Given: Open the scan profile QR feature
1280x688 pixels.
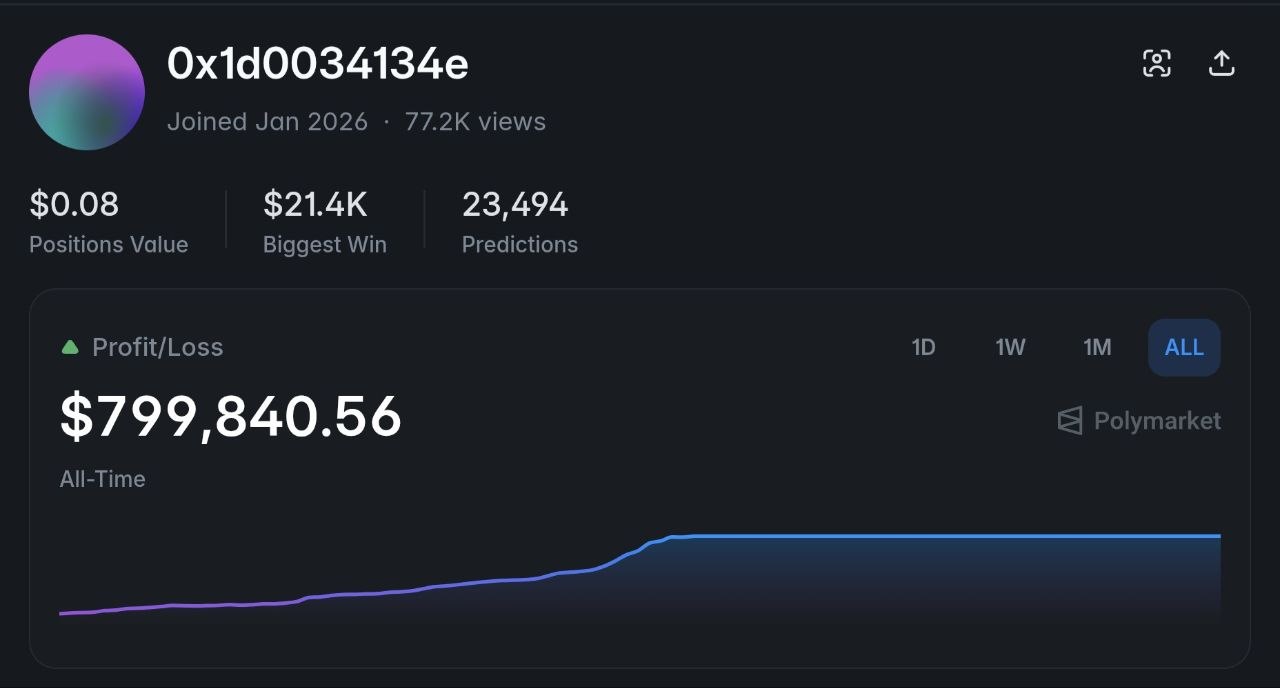Looking at the screenshot, I should 1157,62.
